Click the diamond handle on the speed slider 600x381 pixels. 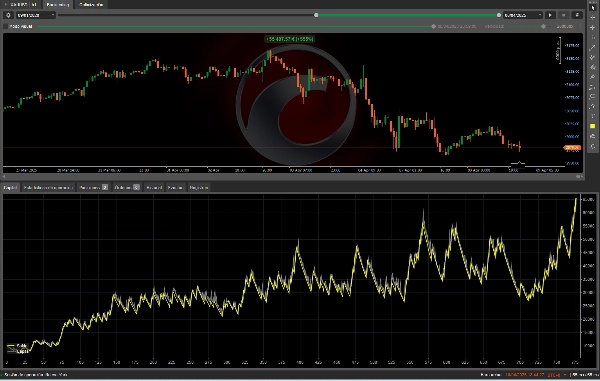point(543,26)
